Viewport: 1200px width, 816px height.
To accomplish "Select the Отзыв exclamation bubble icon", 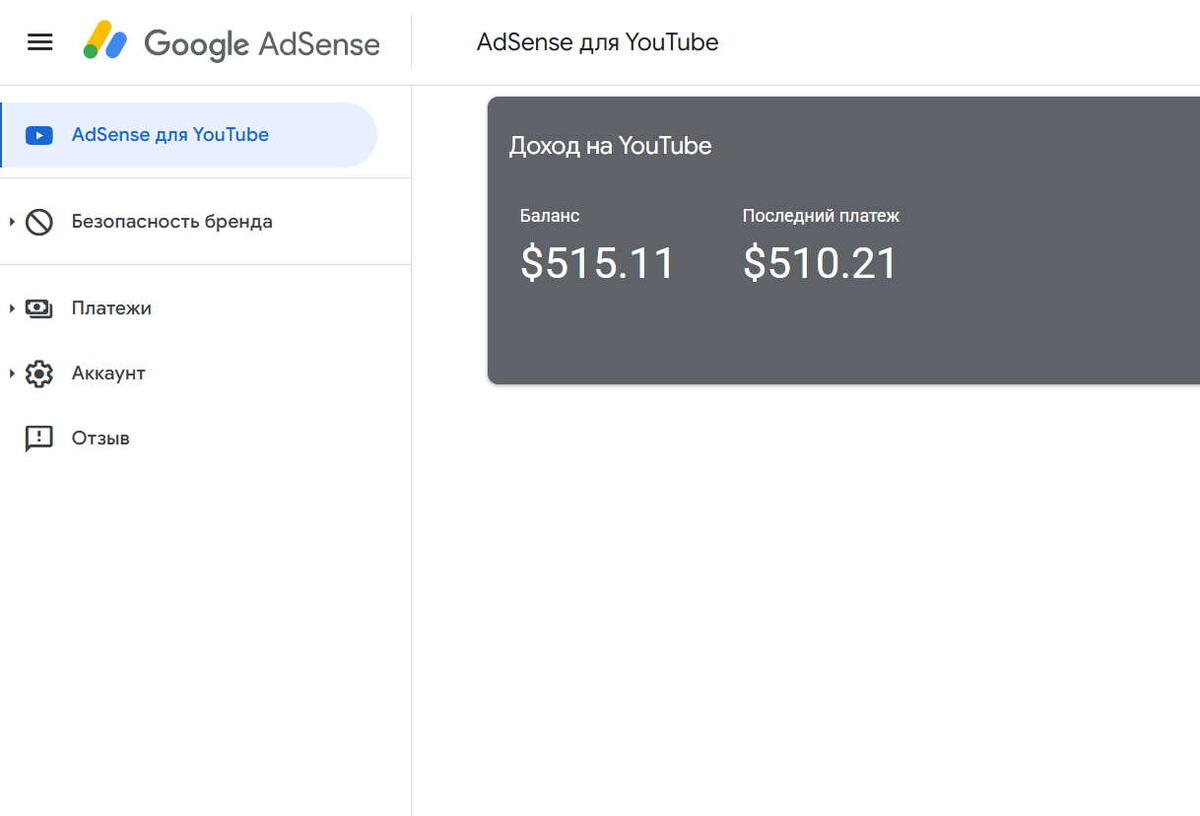I will click(38, 438).
